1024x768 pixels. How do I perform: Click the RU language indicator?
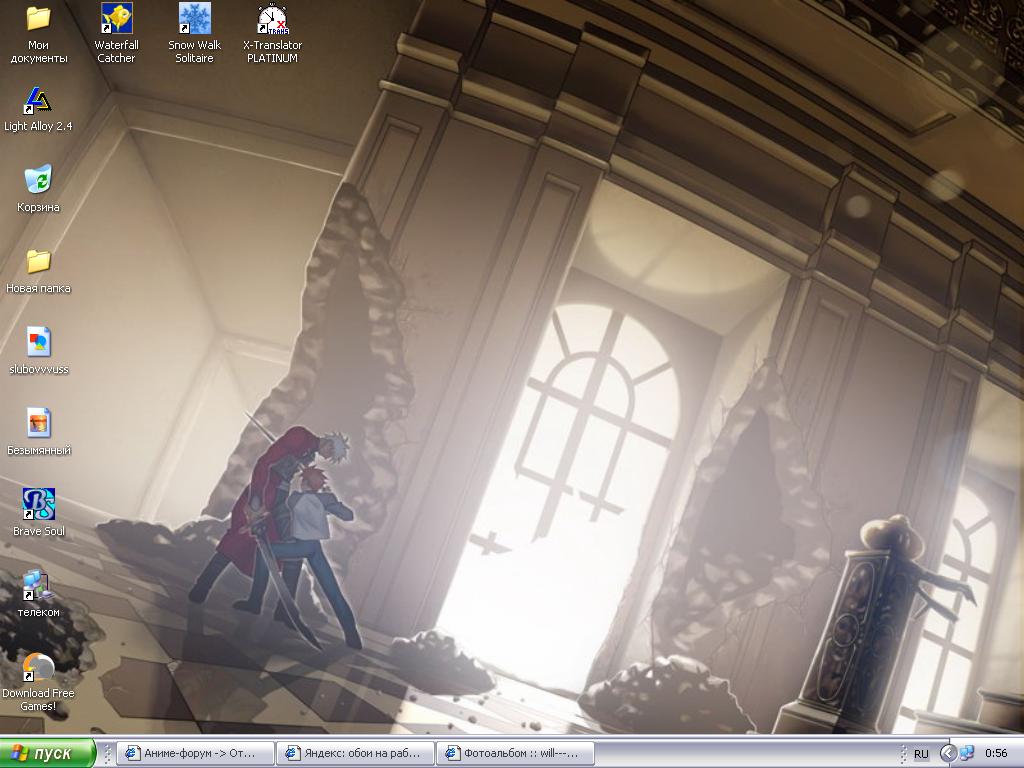(921, 754)
